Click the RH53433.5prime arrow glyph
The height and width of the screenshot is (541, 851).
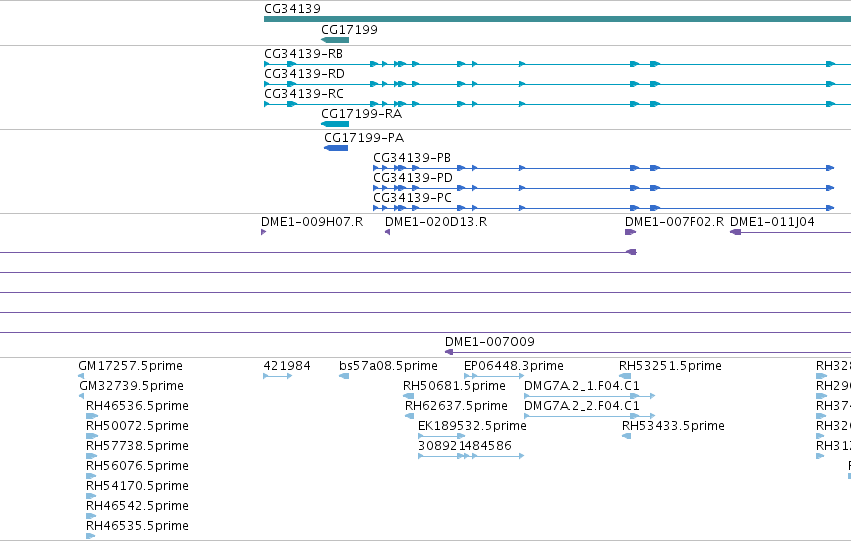[x=626, y=436]
